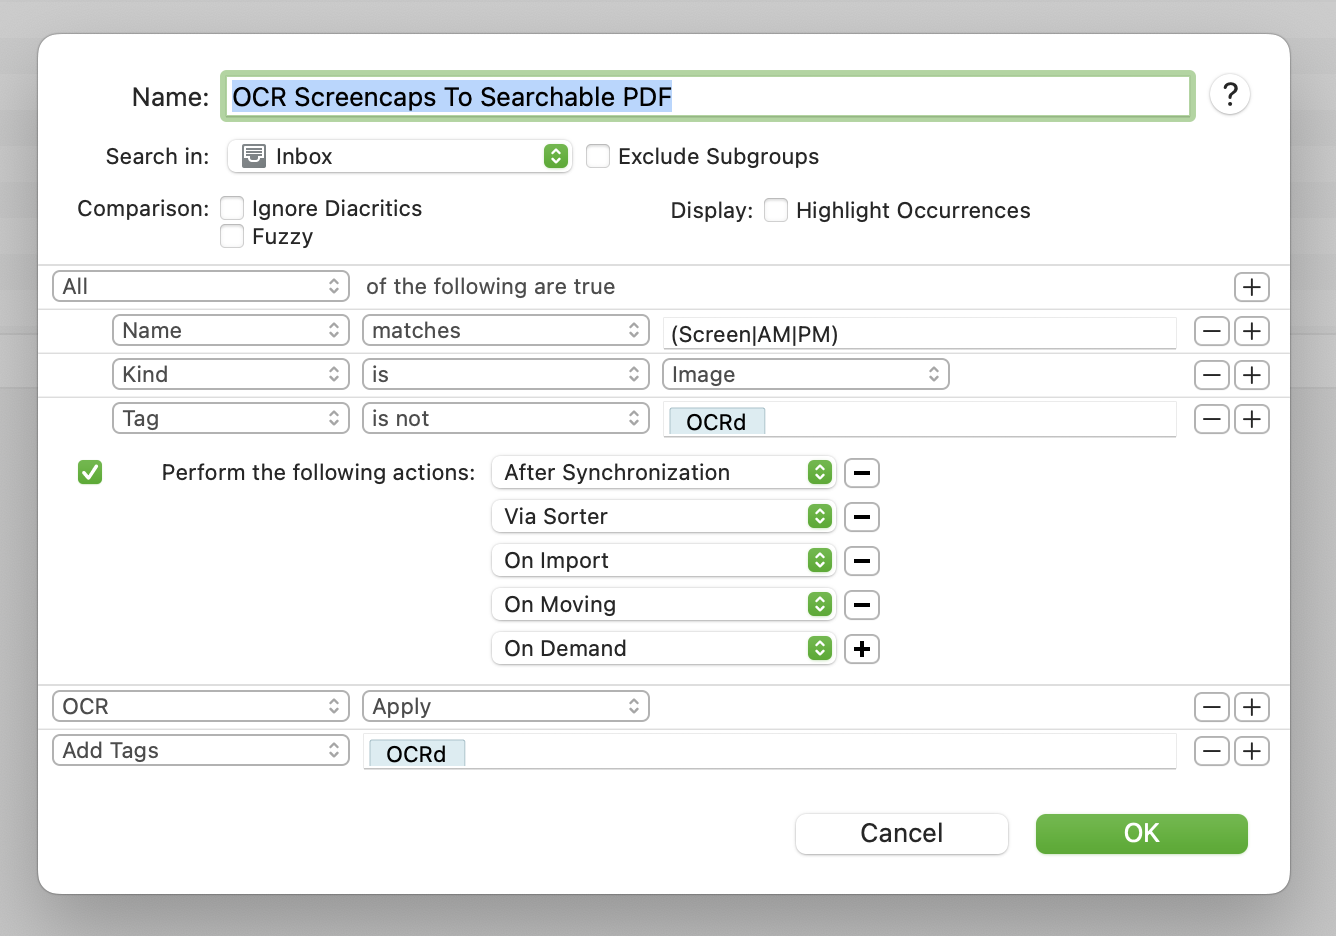Change the Name attribute dropdown
The height and width of the screenshot is (936, 1336).
[230, 331]
